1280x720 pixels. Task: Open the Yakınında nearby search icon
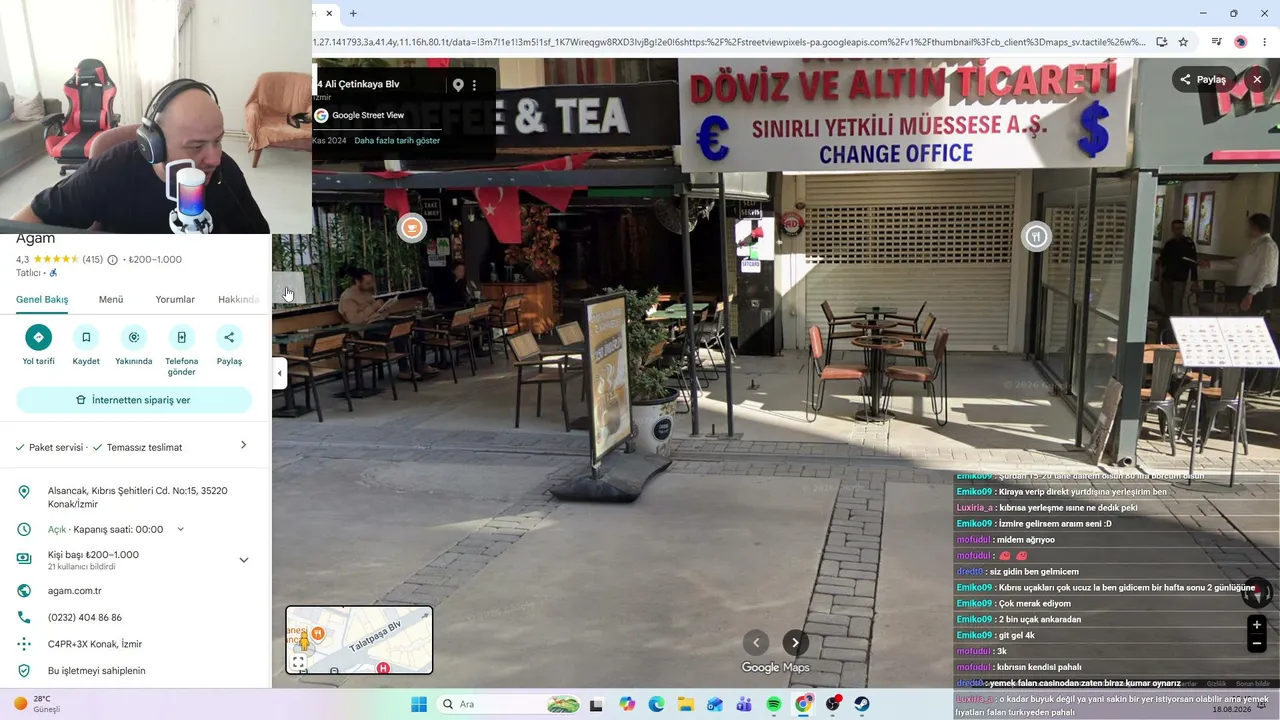tap(134, 337)
